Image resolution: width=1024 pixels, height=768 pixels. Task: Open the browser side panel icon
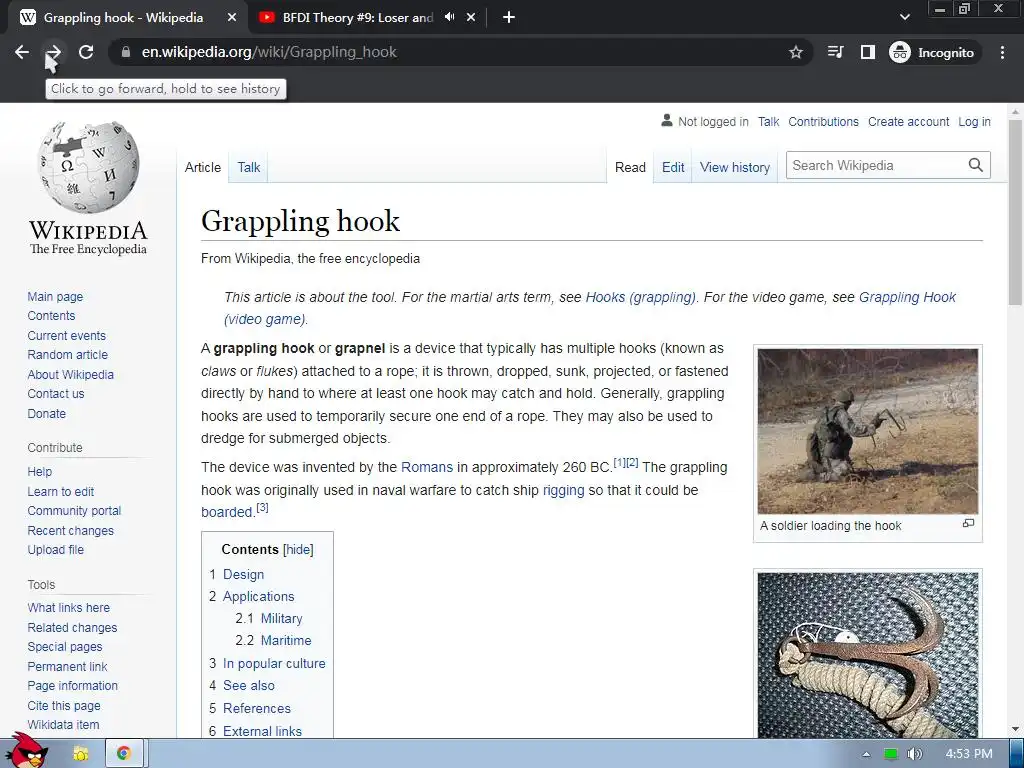pos(868,52)
